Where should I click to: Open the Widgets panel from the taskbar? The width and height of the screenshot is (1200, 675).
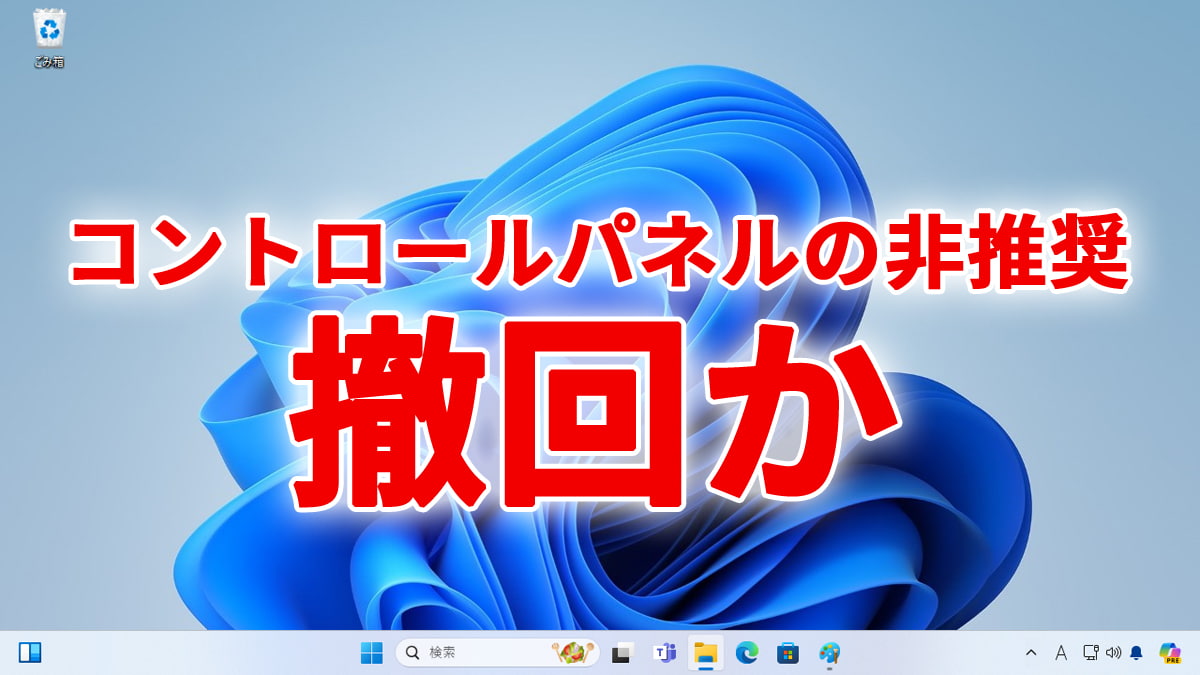pyautogui.click(x=30, y=653)
